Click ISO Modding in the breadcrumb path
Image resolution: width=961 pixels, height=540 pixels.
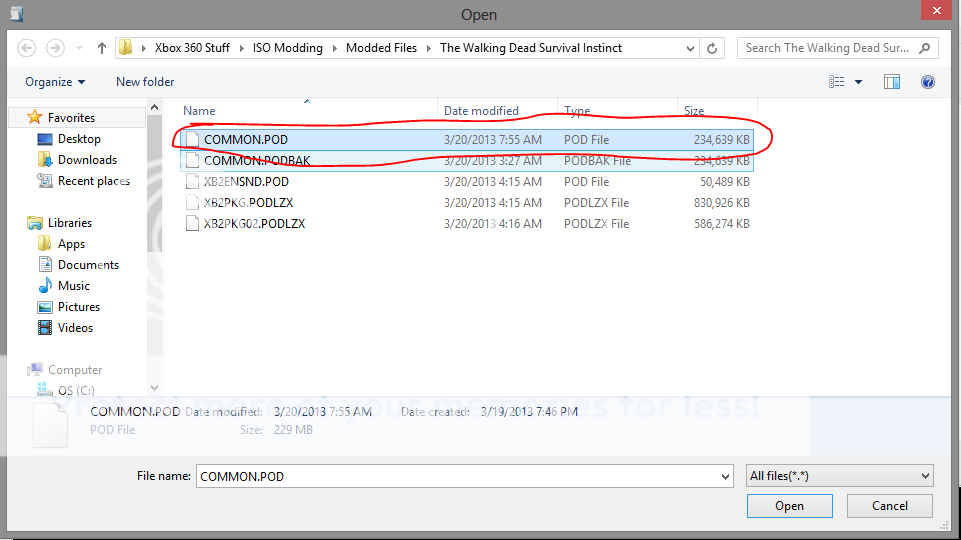click(x=288, y=48)
